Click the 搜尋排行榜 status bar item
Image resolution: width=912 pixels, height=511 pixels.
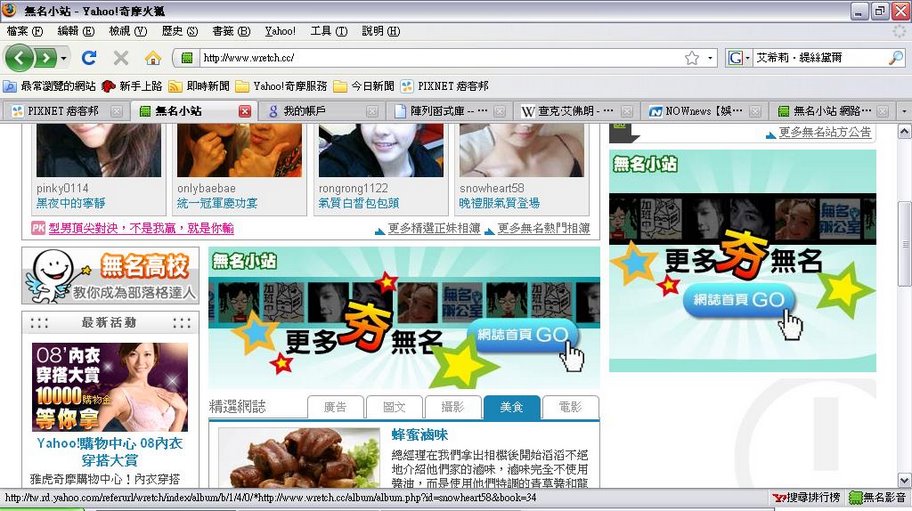807,498
